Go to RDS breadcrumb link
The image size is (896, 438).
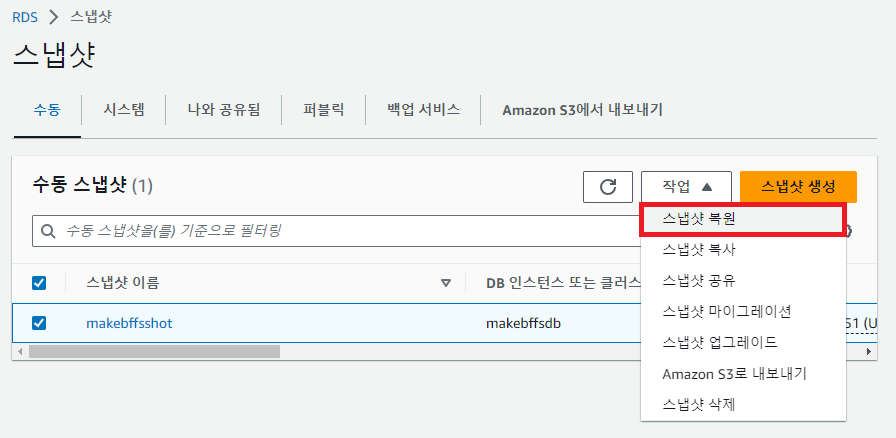25,17
